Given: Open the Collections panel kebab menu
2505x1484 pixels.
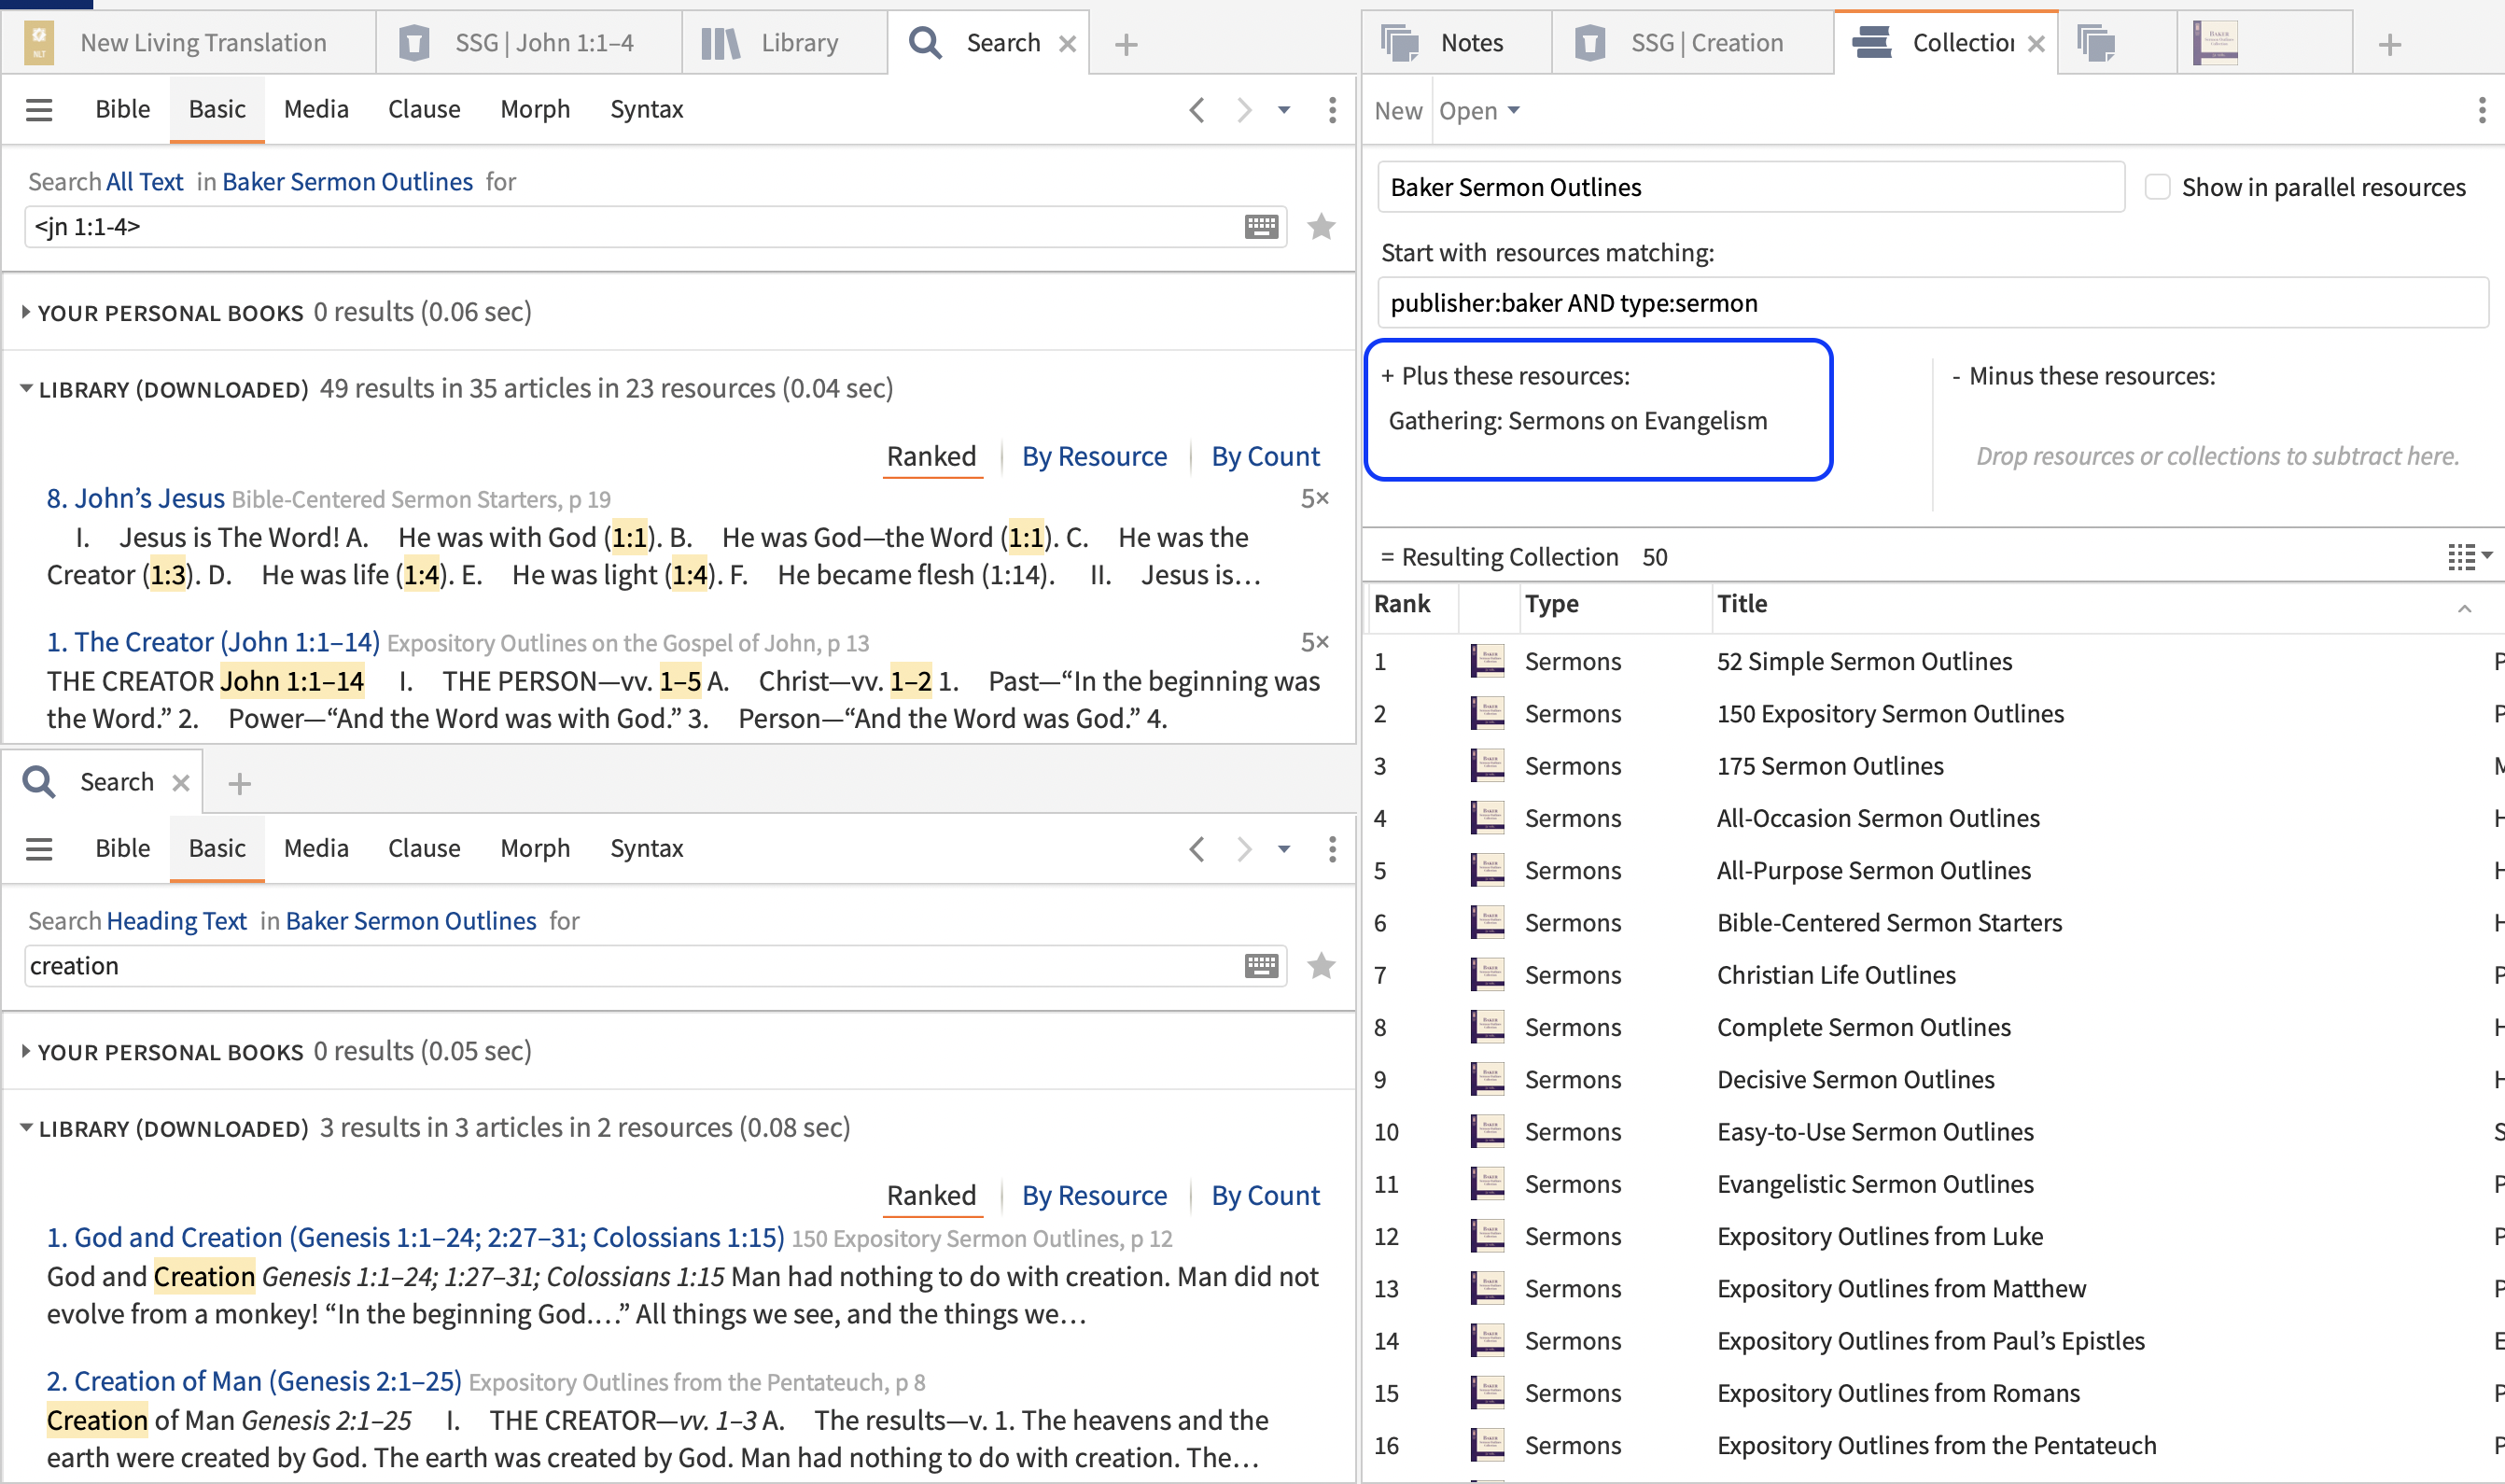Looking at the screenshot, I should (2481, 110).
